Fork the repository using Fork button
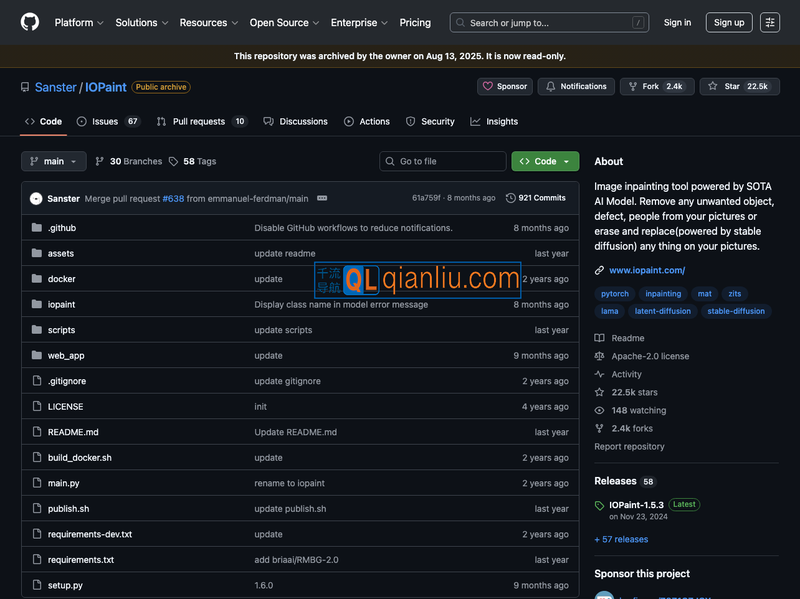 (x=655, y=87)
